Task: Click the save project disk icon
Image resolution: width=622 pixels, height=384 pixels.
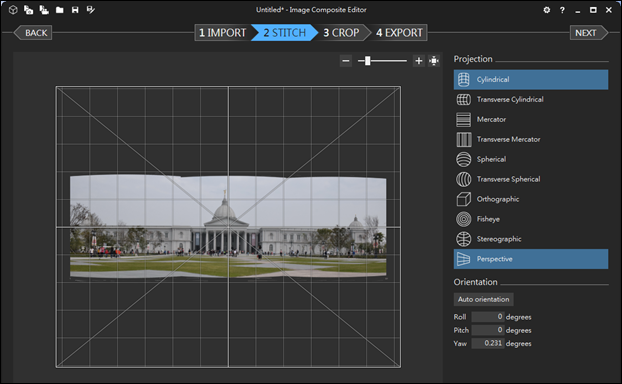Action: click(x=75, y=10)
